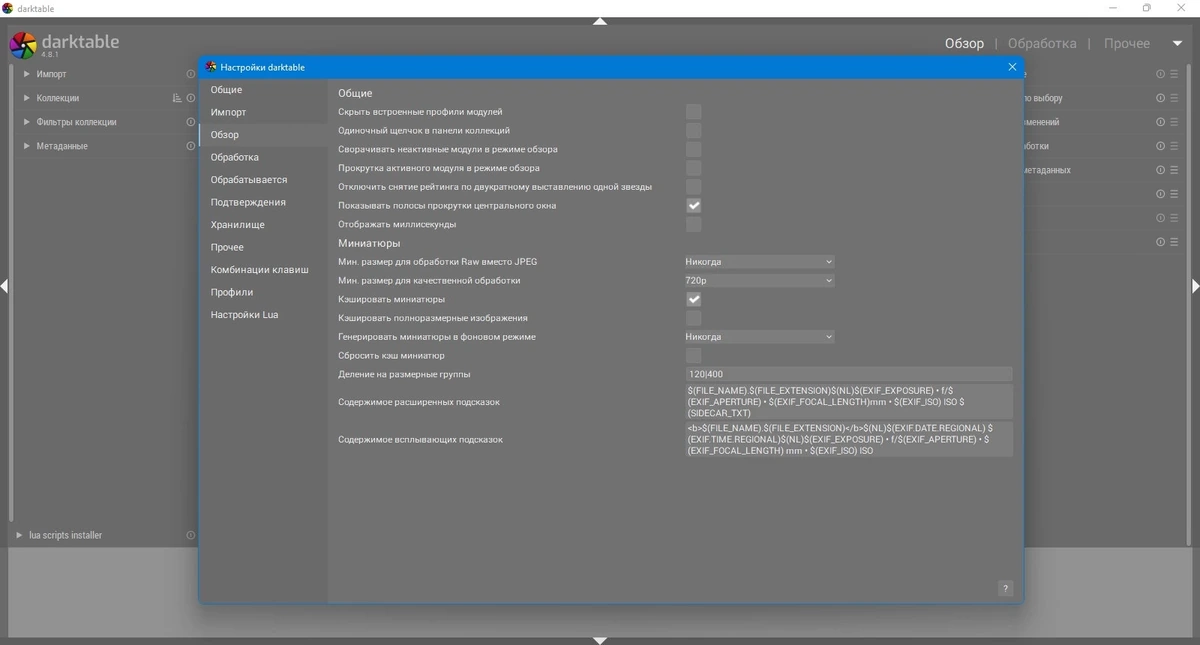Open 'Генерировать миниатюры в фоновом режиме' dropdown
The height and width of the screenshot is (645, 1200).
tap(759, 337)
